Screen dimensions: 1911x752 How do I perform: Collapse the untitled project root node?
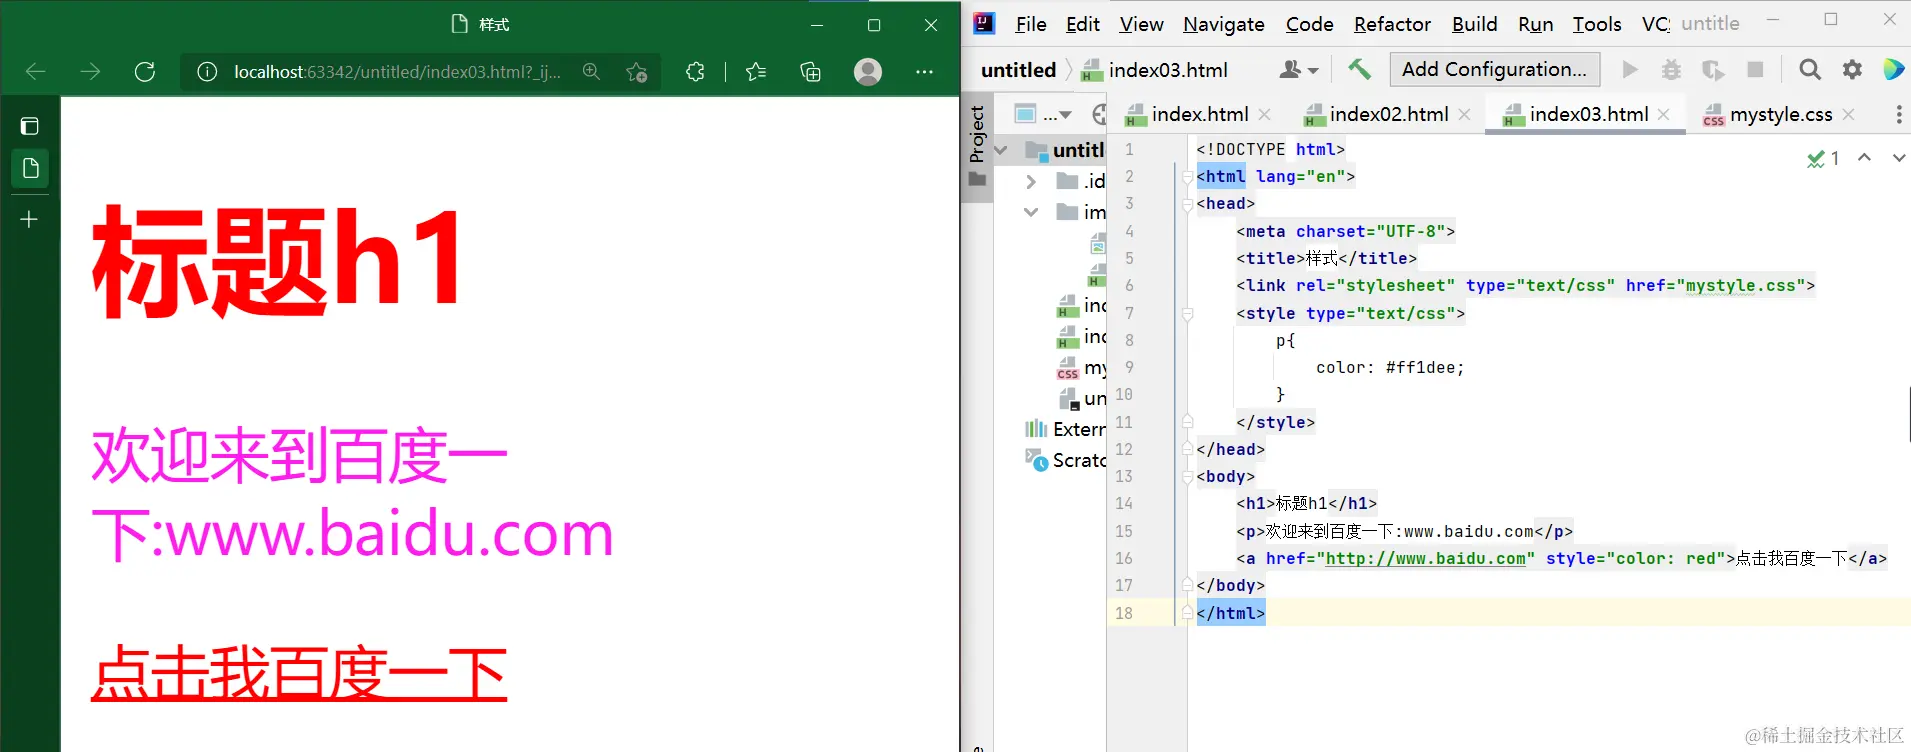pyautogui.click(x=1000, y=150)
